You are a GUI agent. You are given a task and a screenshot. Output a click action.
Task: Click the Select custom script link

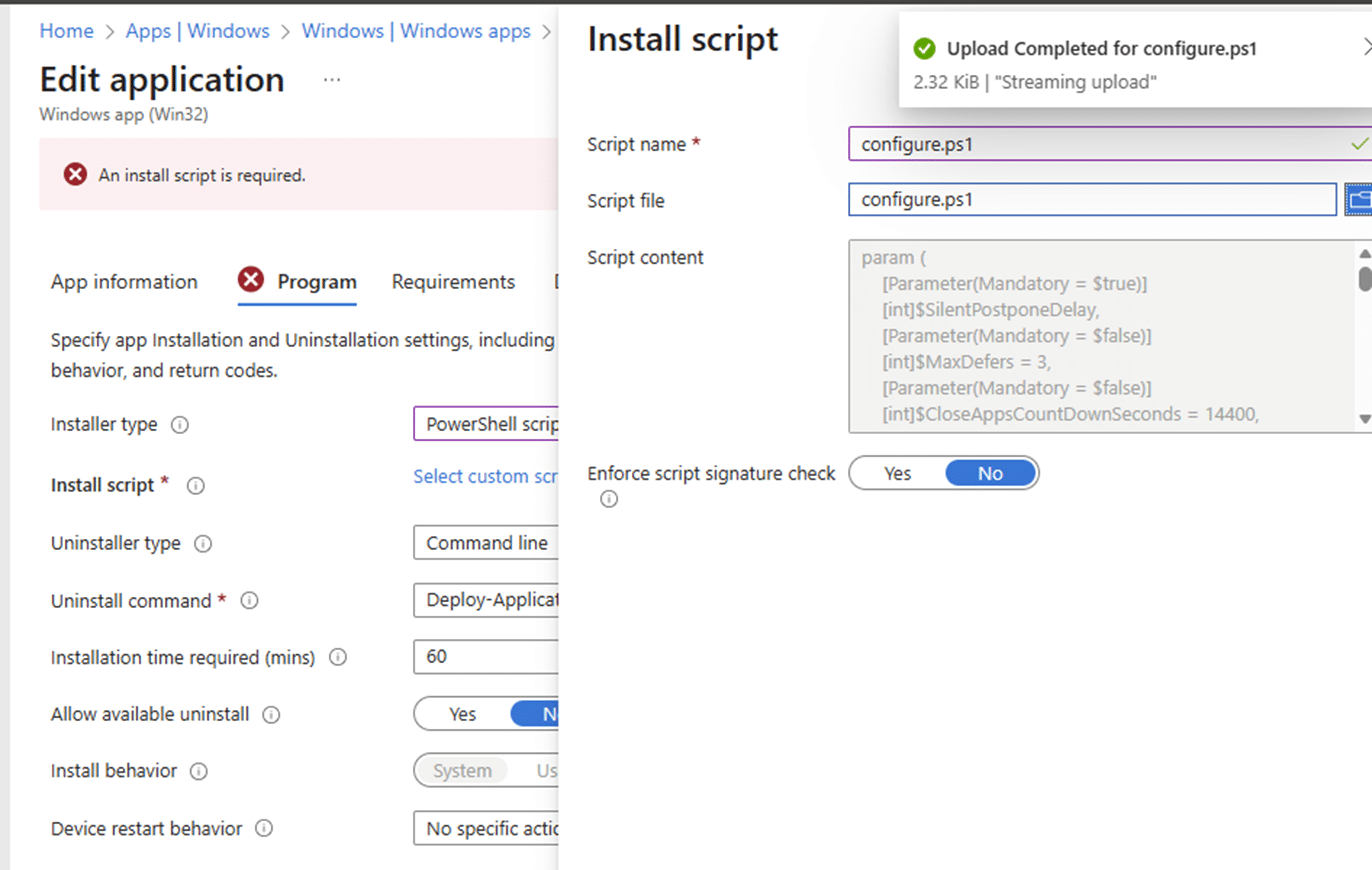pyautogui.click(x=485, y=477)
